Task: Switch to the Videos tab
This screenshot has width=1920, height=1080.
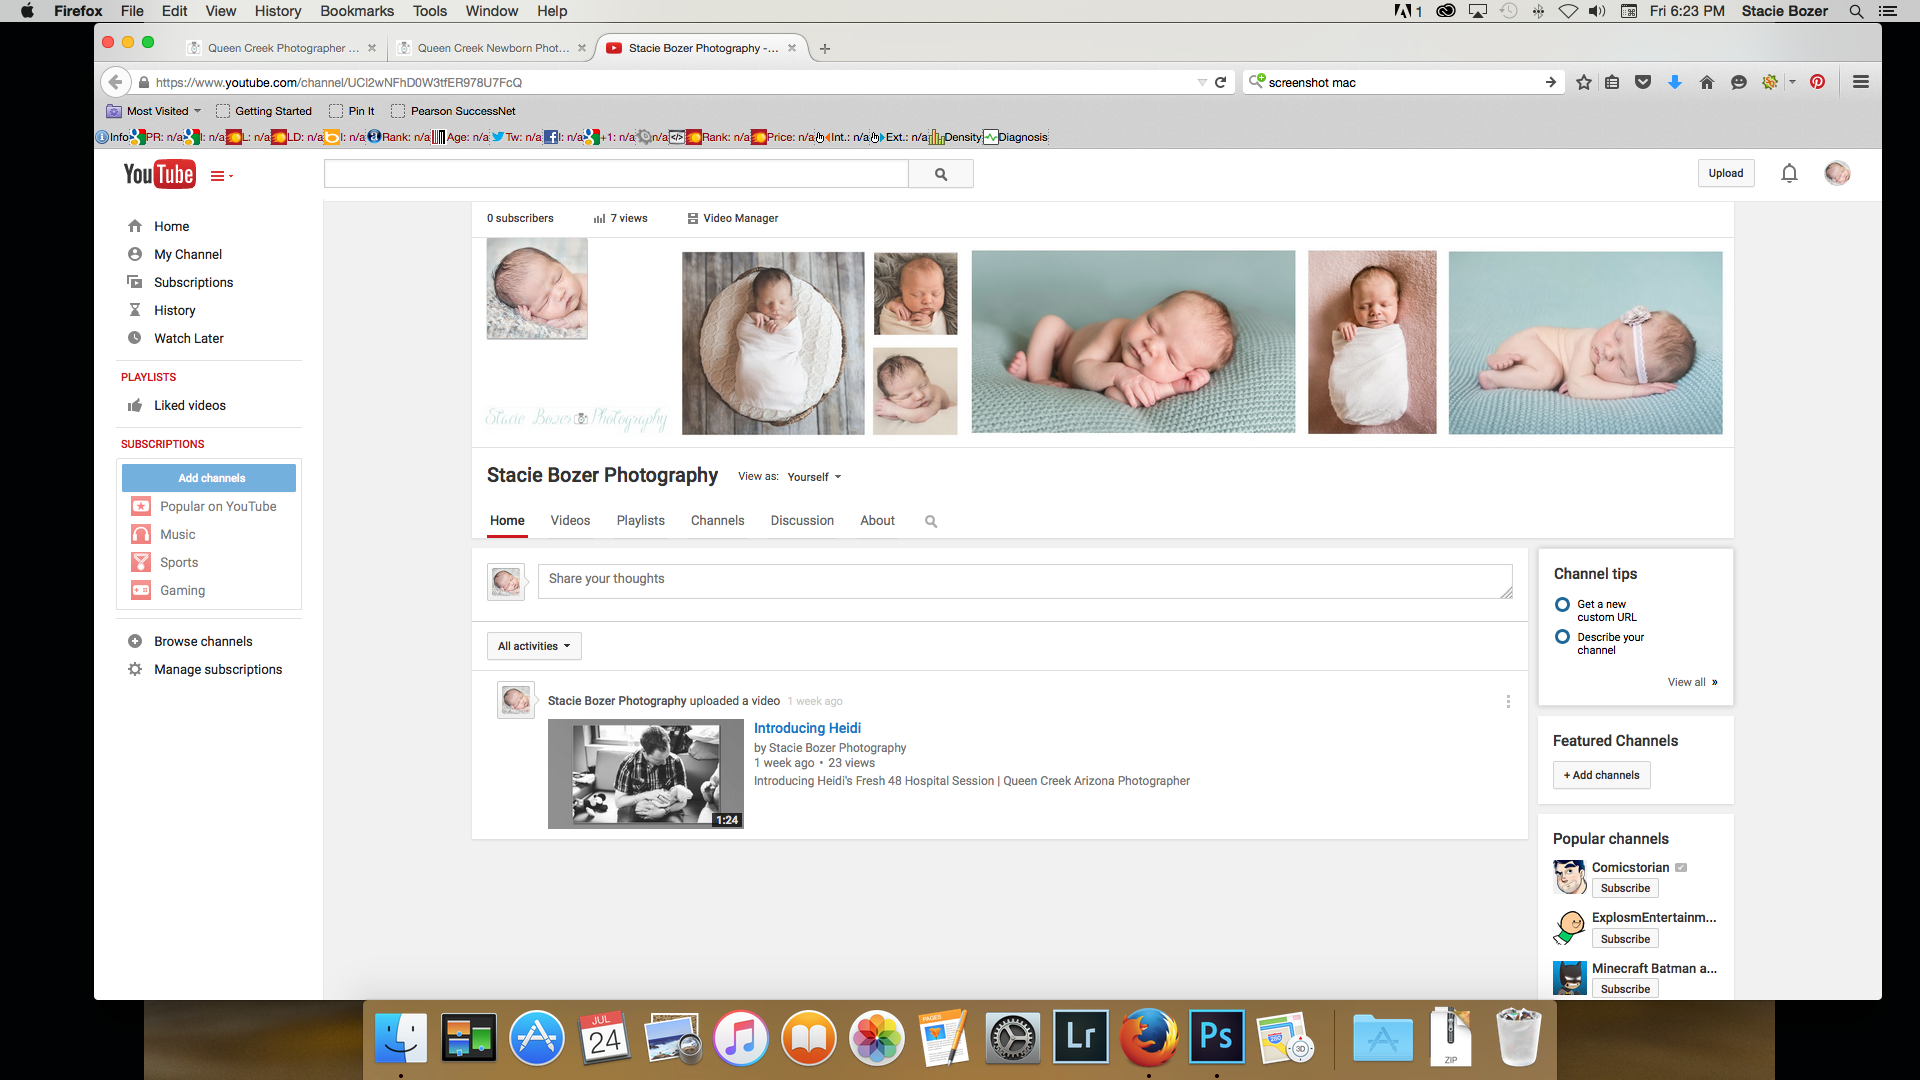Action: coord(570,521)
